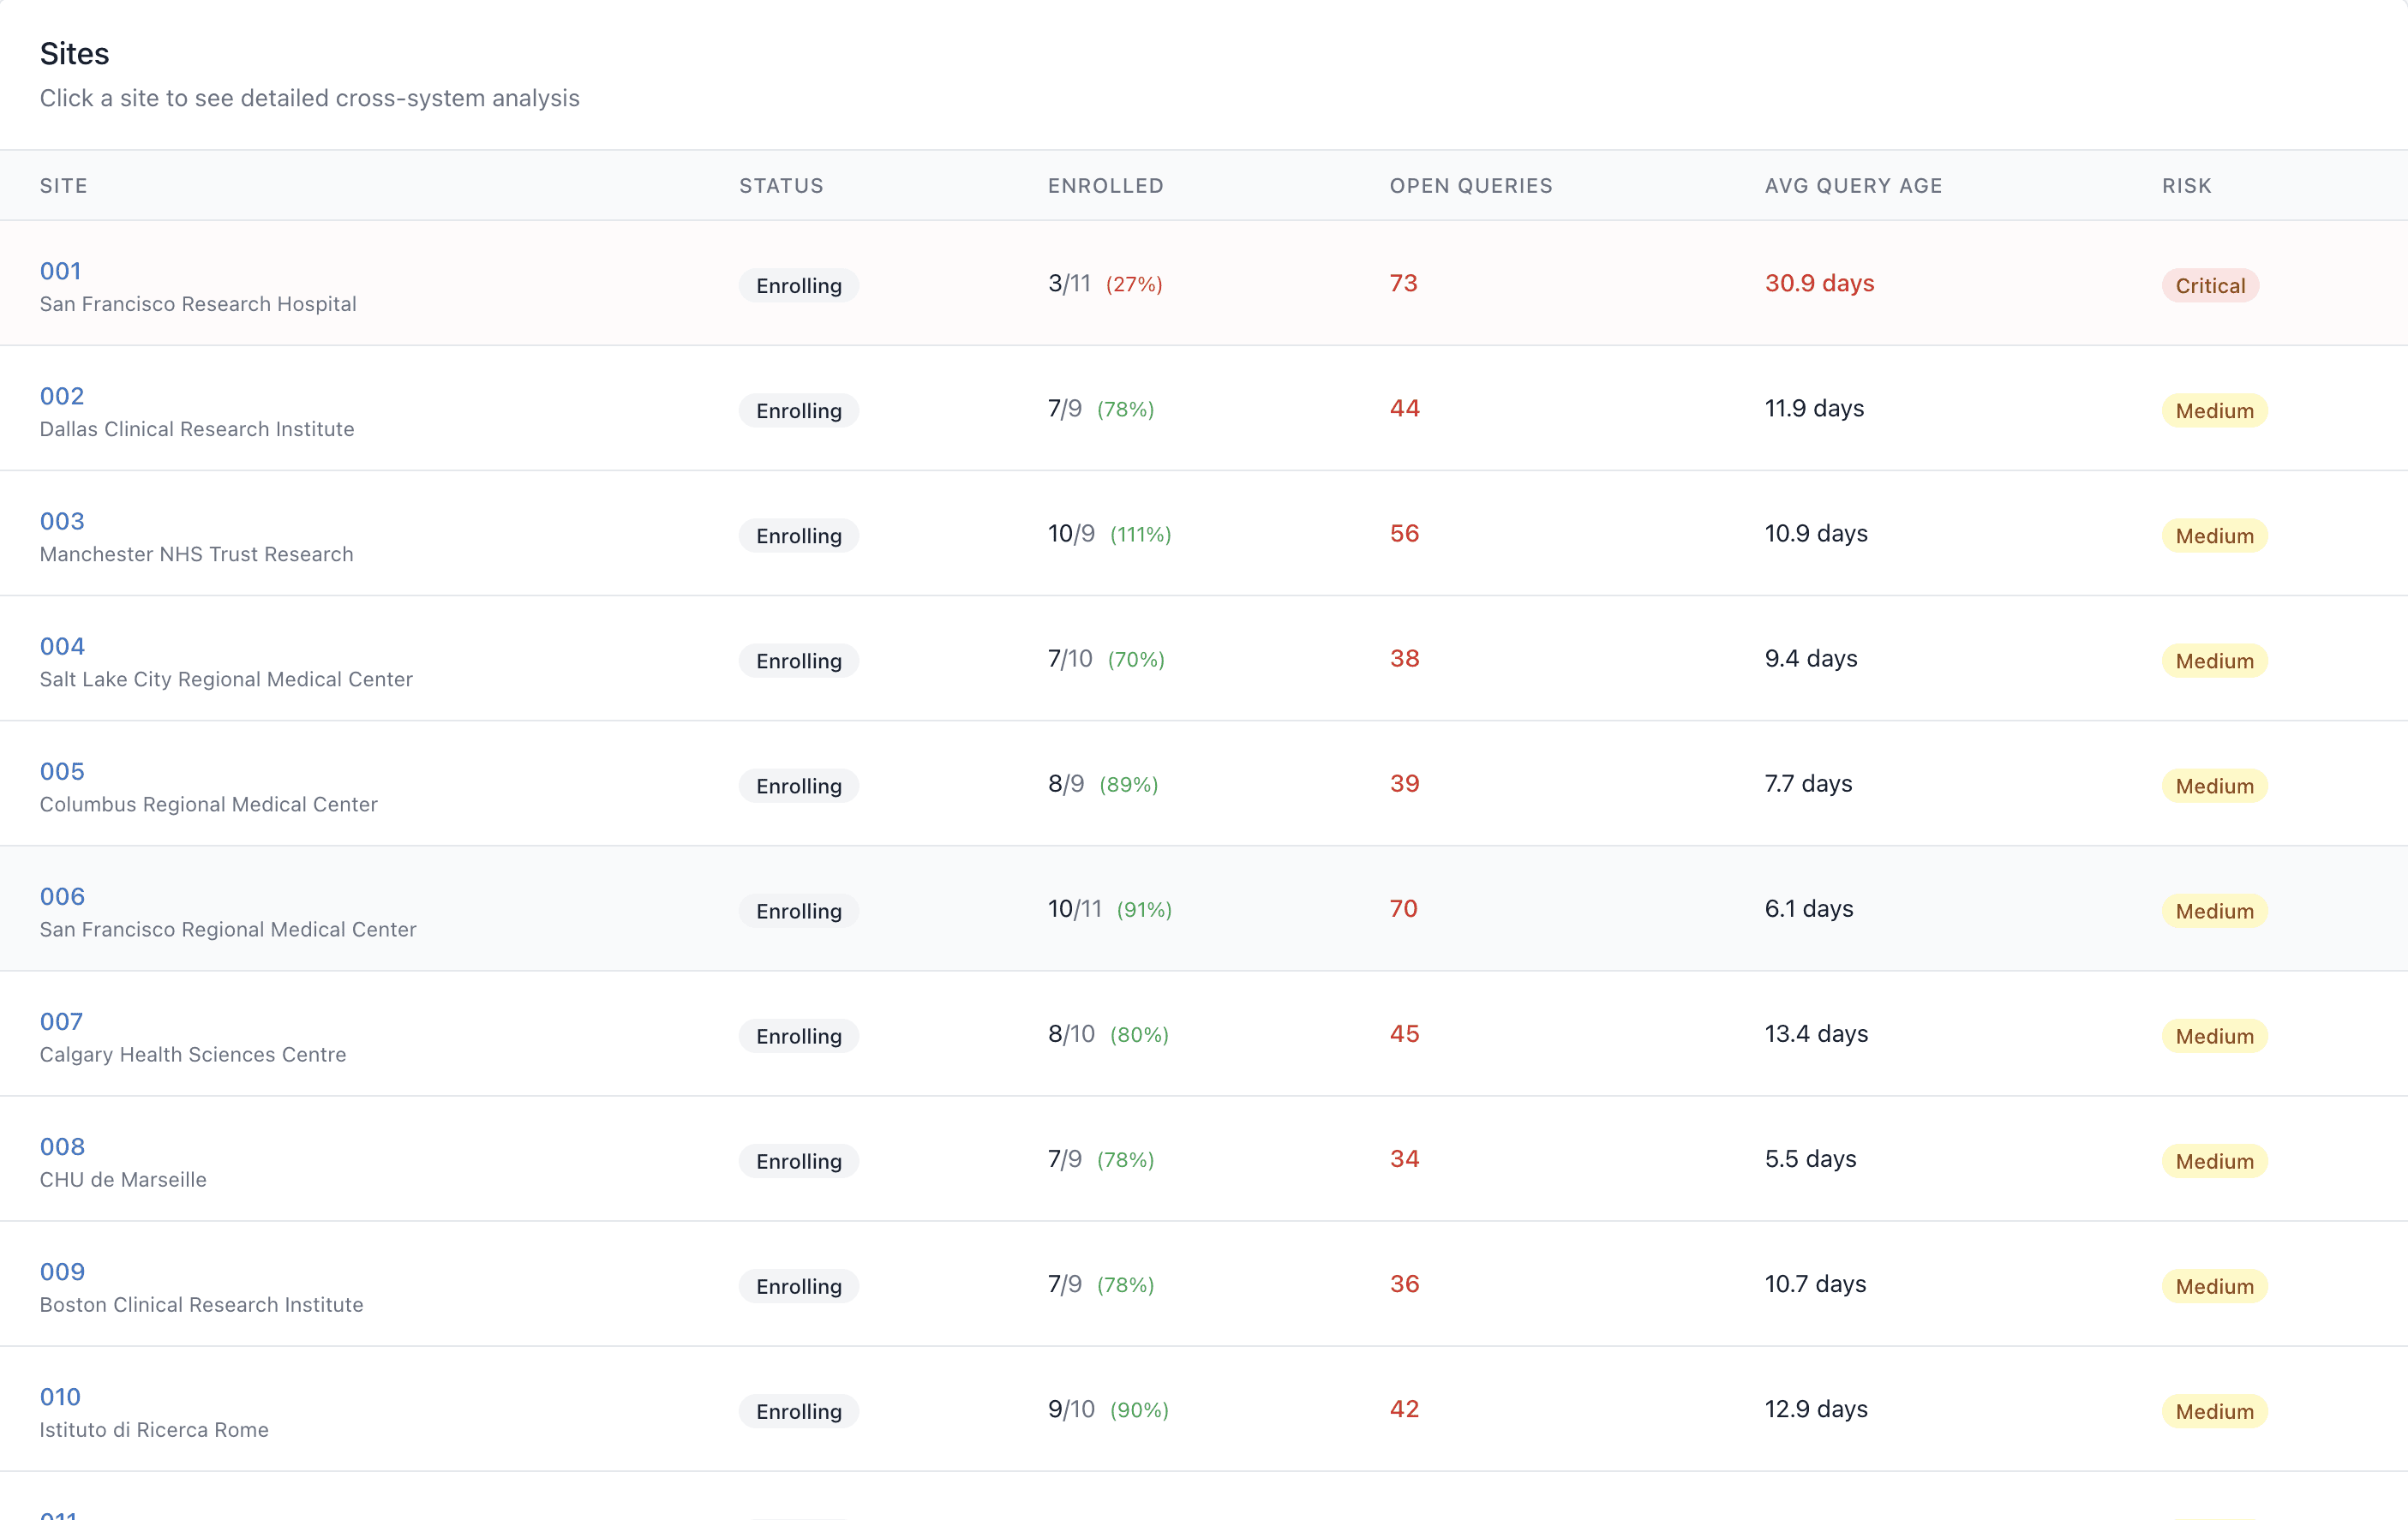Click site 002 Dallas Clinical Research Institute

[x=62, y=396]
